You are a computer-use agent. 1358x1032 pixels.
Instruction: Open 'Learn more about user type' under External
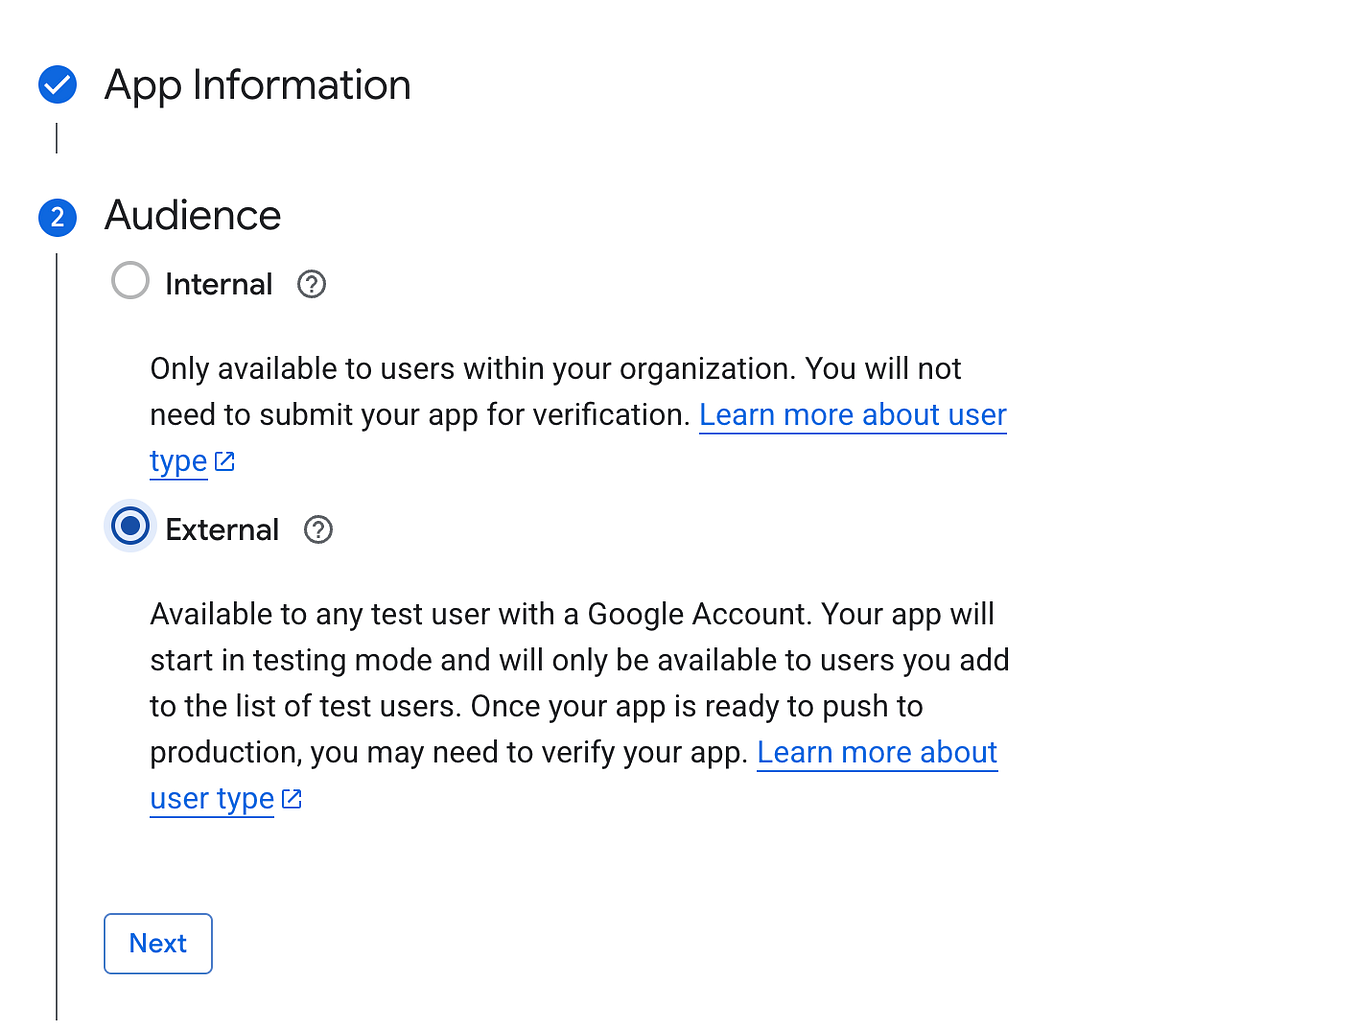click(x=877, y=752)
